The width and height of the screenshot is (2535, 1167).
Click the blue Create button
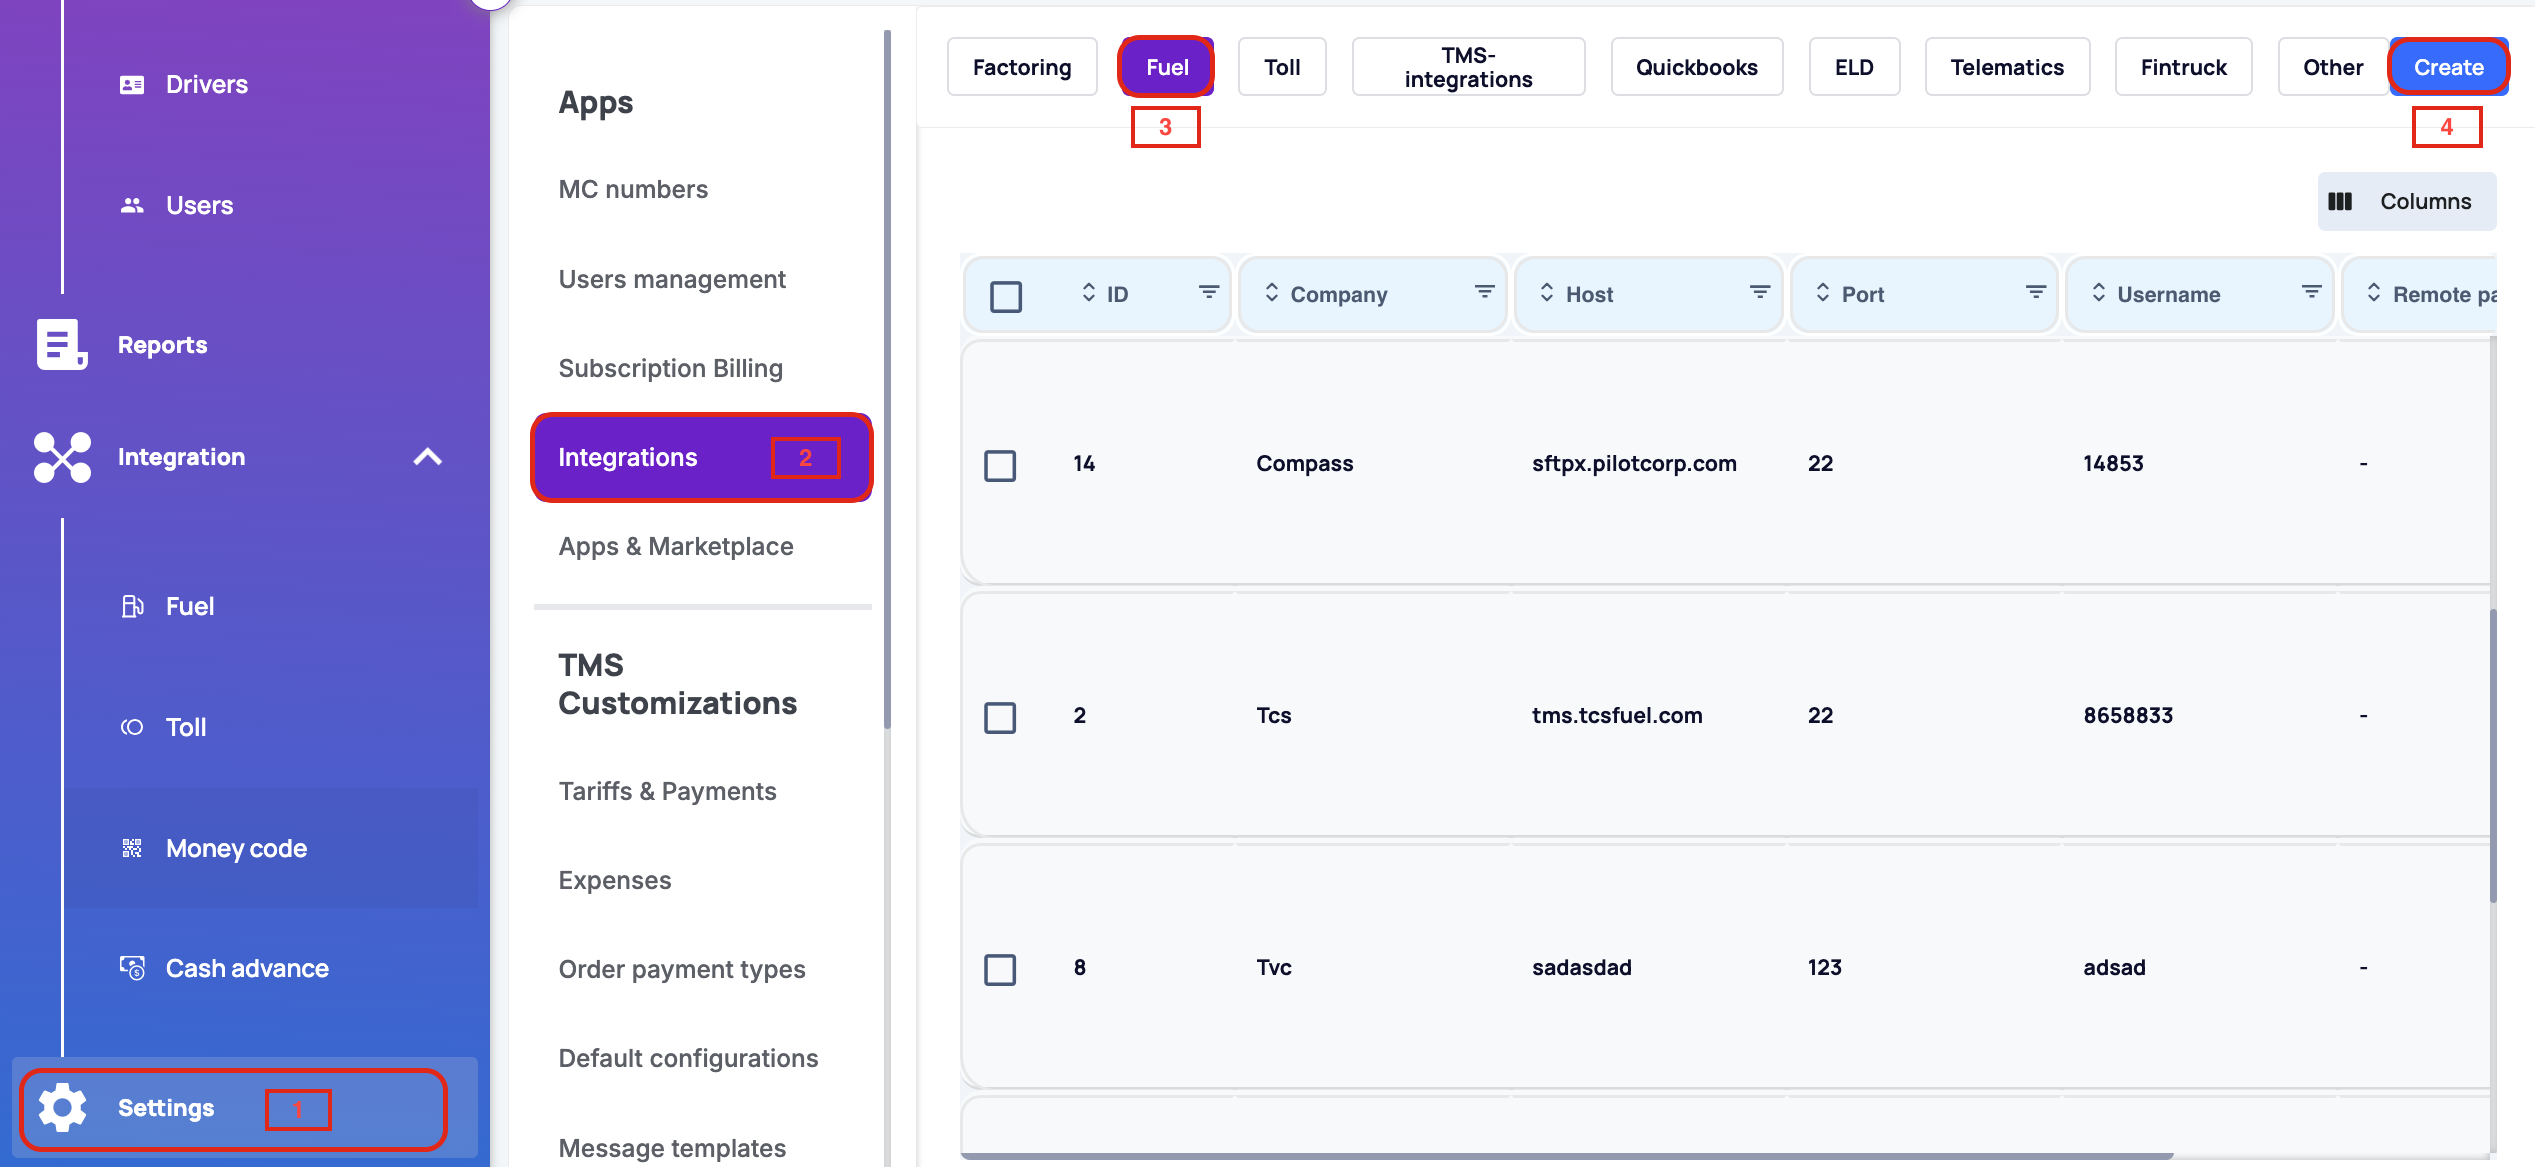[x=2448, y=67]
